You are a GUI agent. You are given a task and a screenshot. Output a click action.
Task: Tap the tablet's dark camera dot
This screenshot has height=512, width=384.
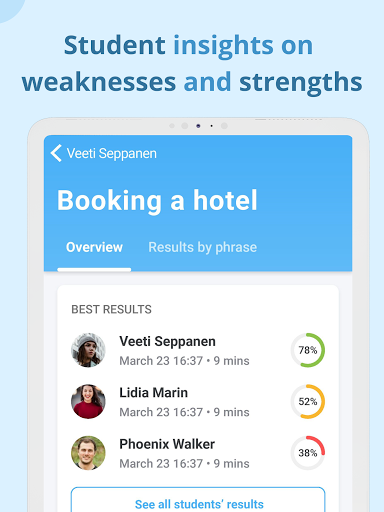pos(198,126)
